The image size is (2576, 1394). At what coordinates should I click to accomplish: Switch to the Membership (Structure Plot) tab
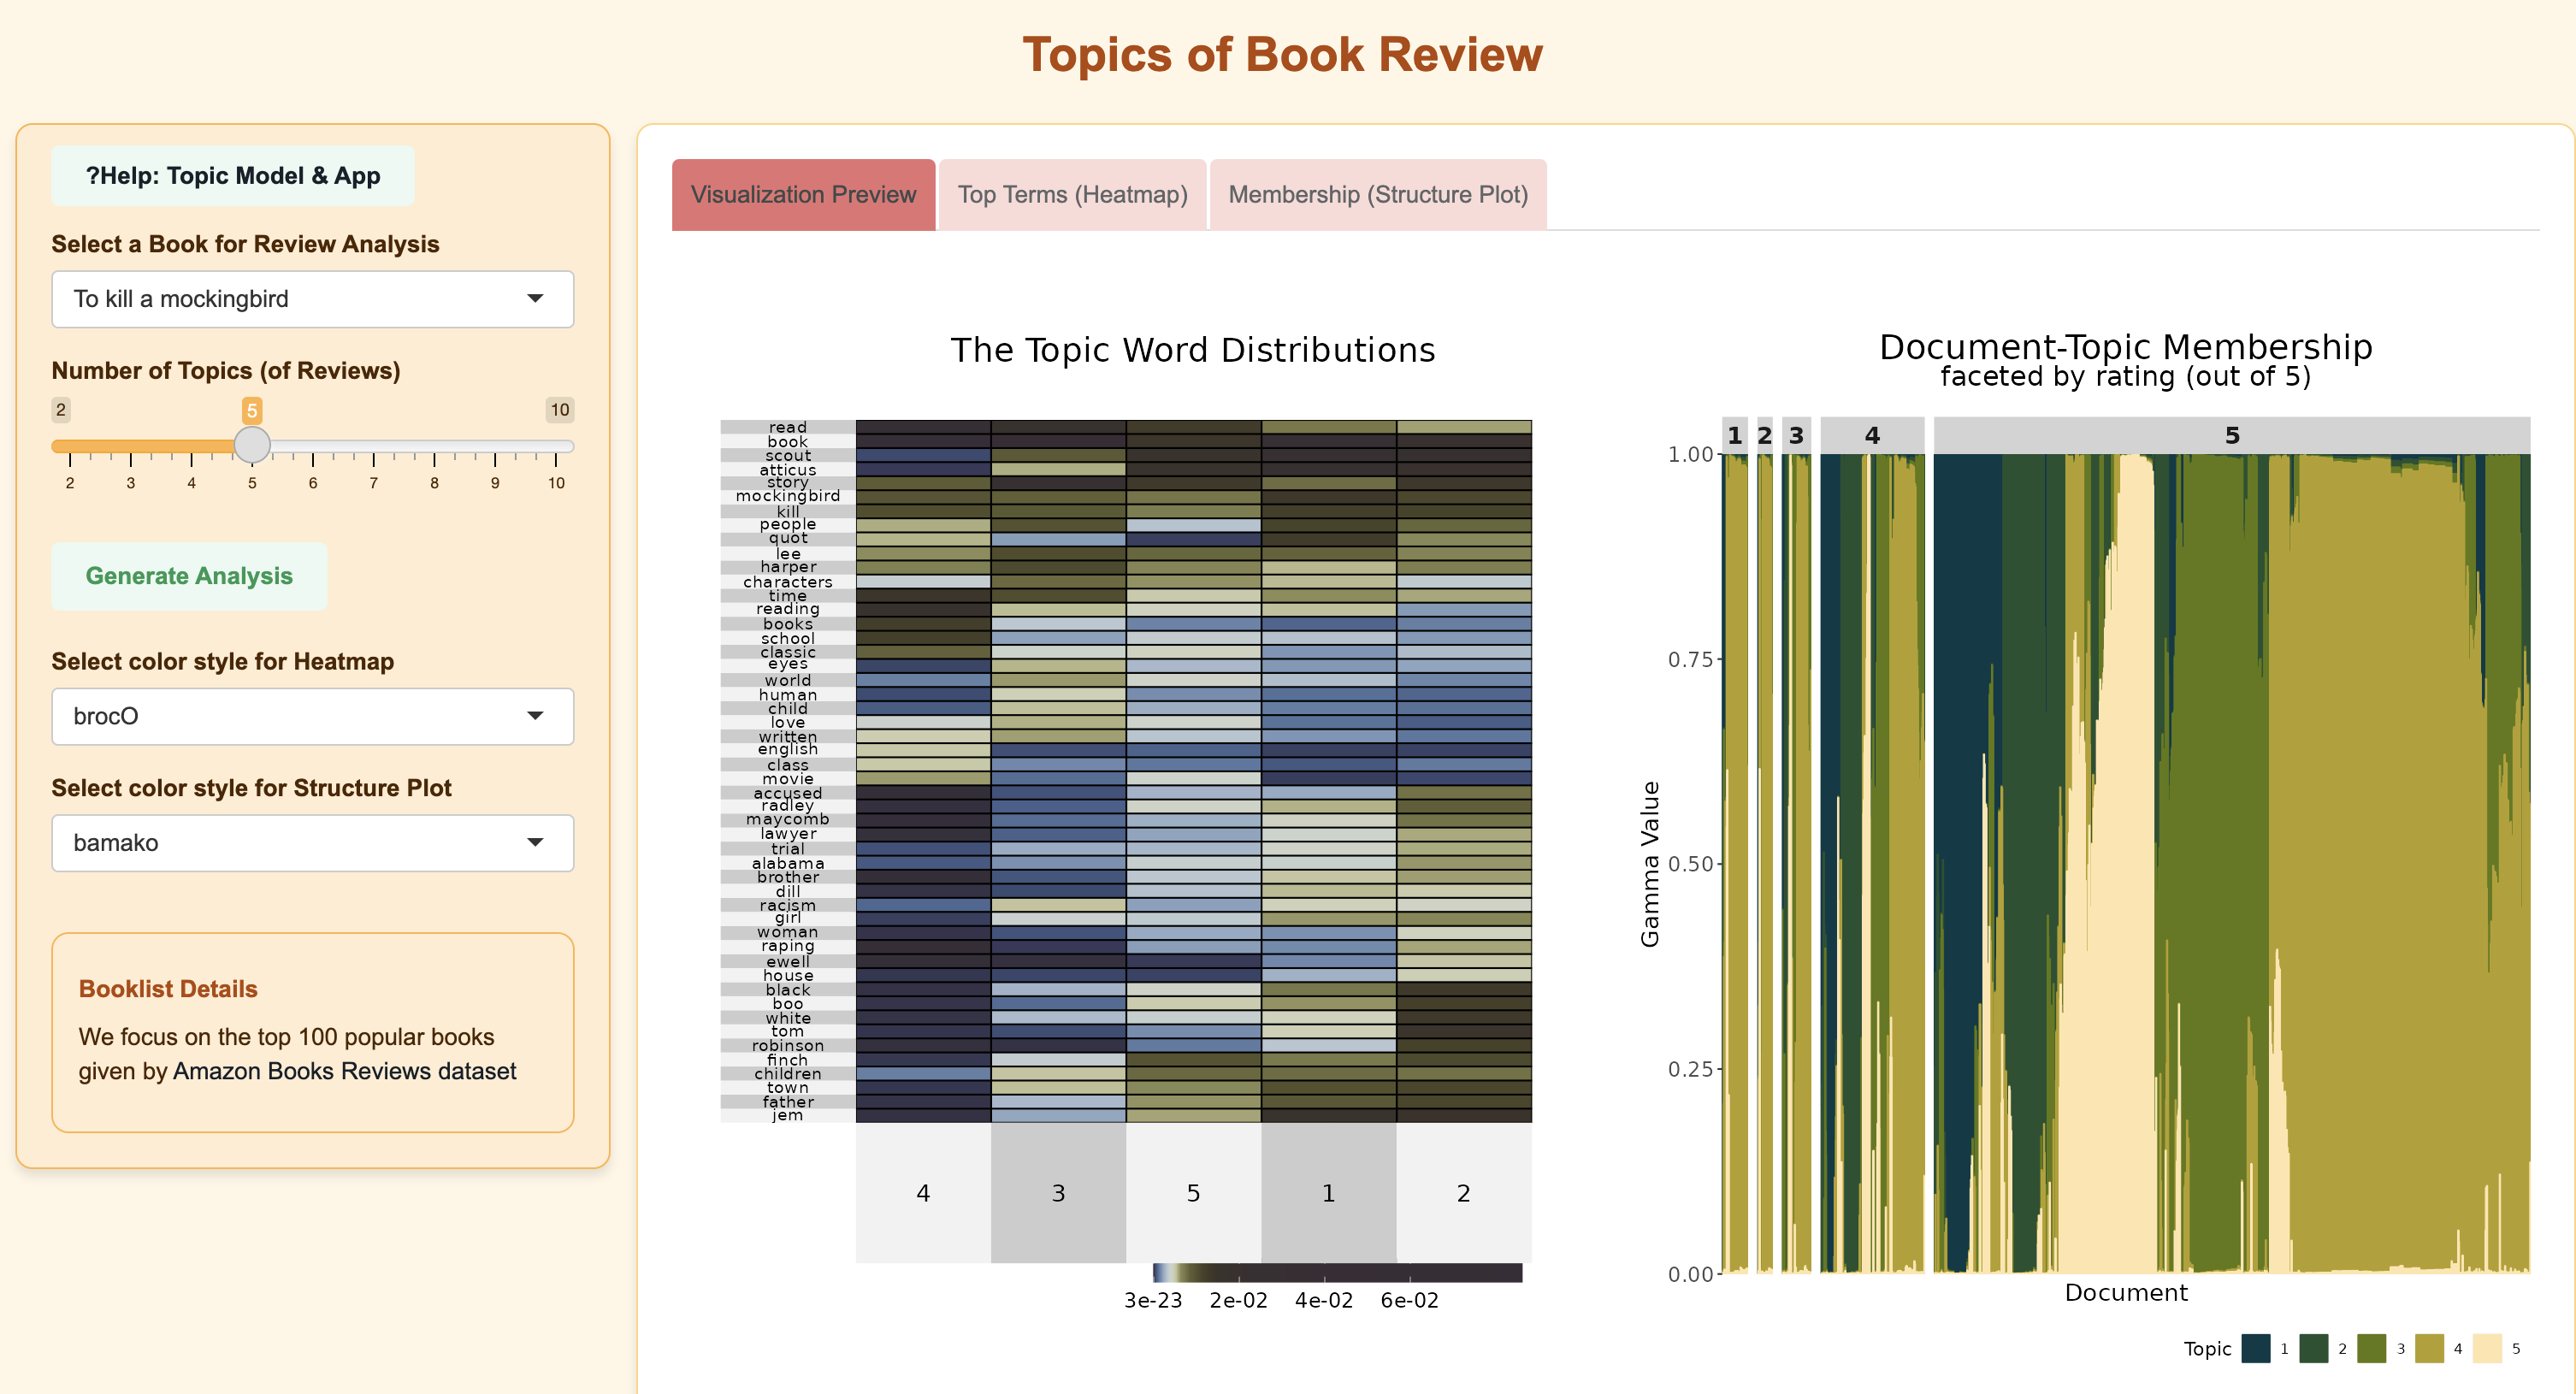(x=1378, y=194)
